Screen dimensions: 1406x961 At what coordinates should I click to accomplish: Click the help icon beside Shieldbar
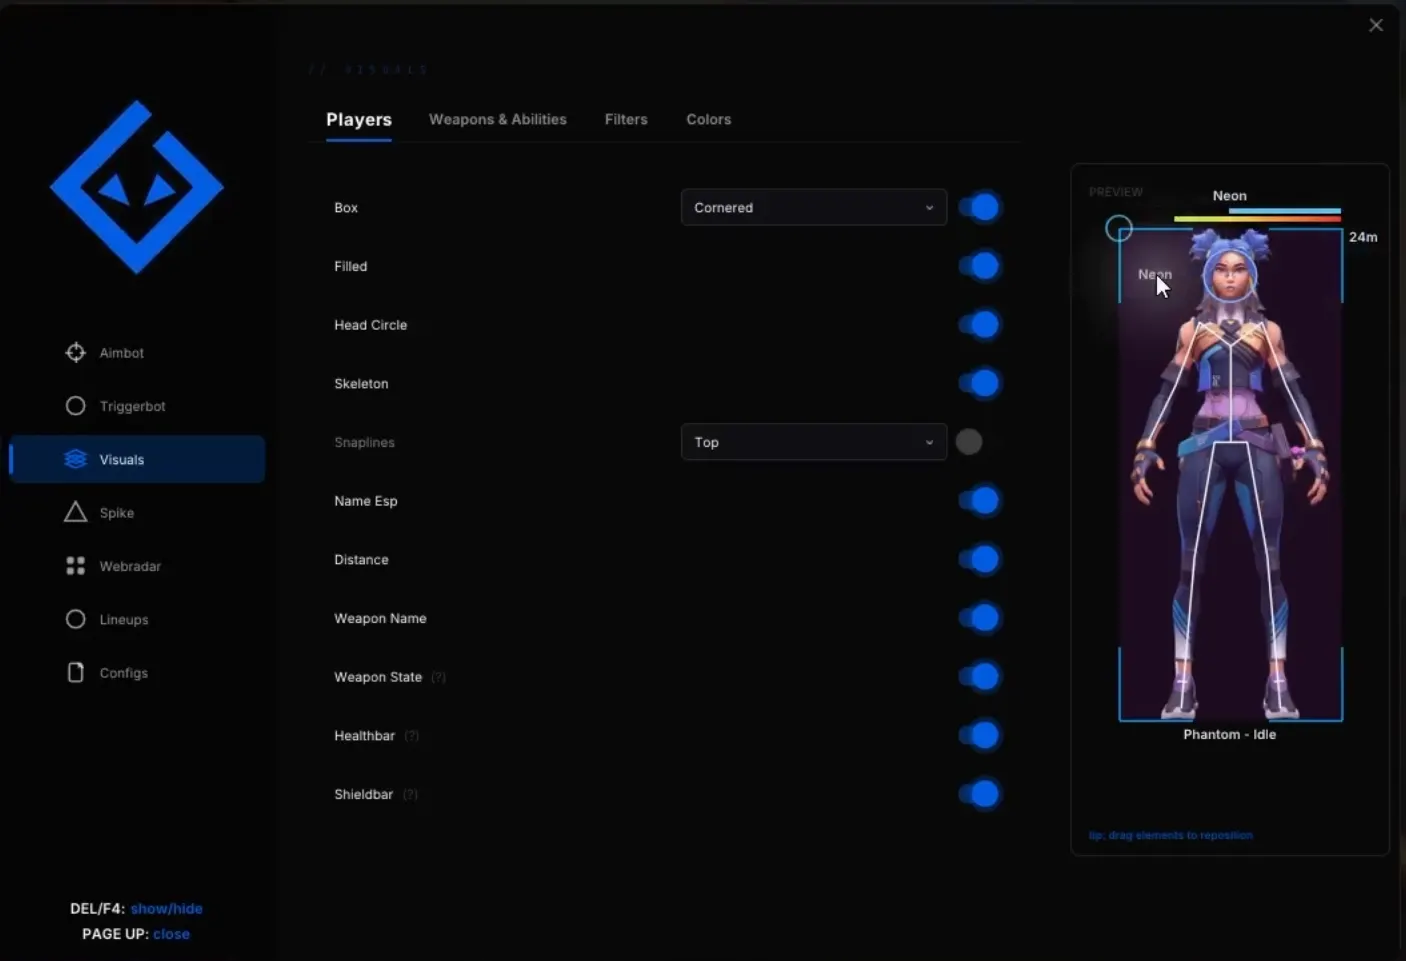410,795
